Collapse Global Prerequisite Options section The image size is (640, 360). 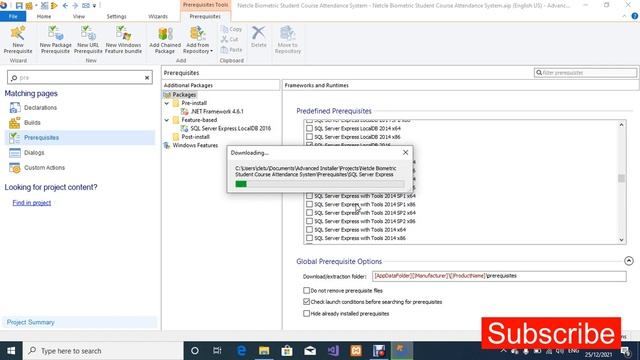click(x=629, y=261)
